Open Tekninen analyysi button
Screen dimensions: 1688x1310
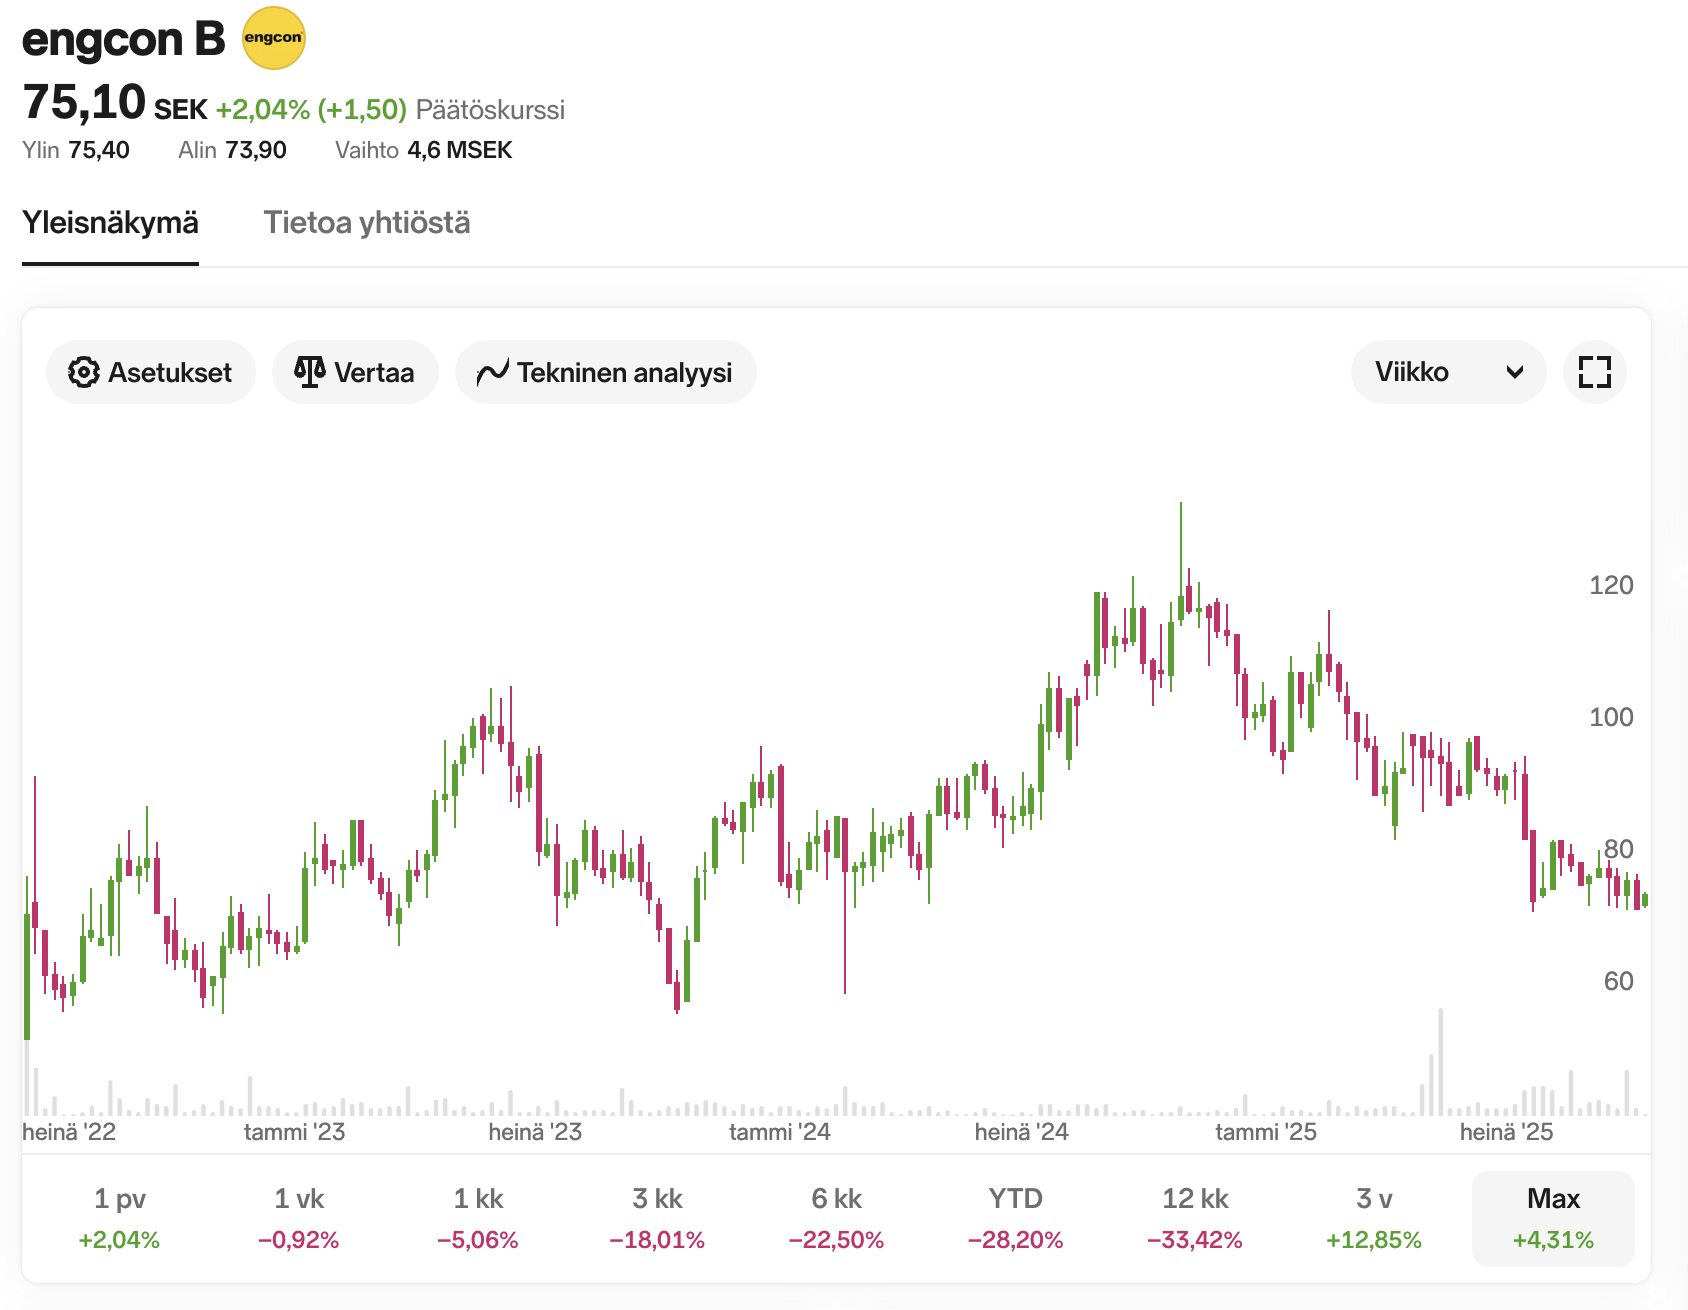[x=606, y=372]
